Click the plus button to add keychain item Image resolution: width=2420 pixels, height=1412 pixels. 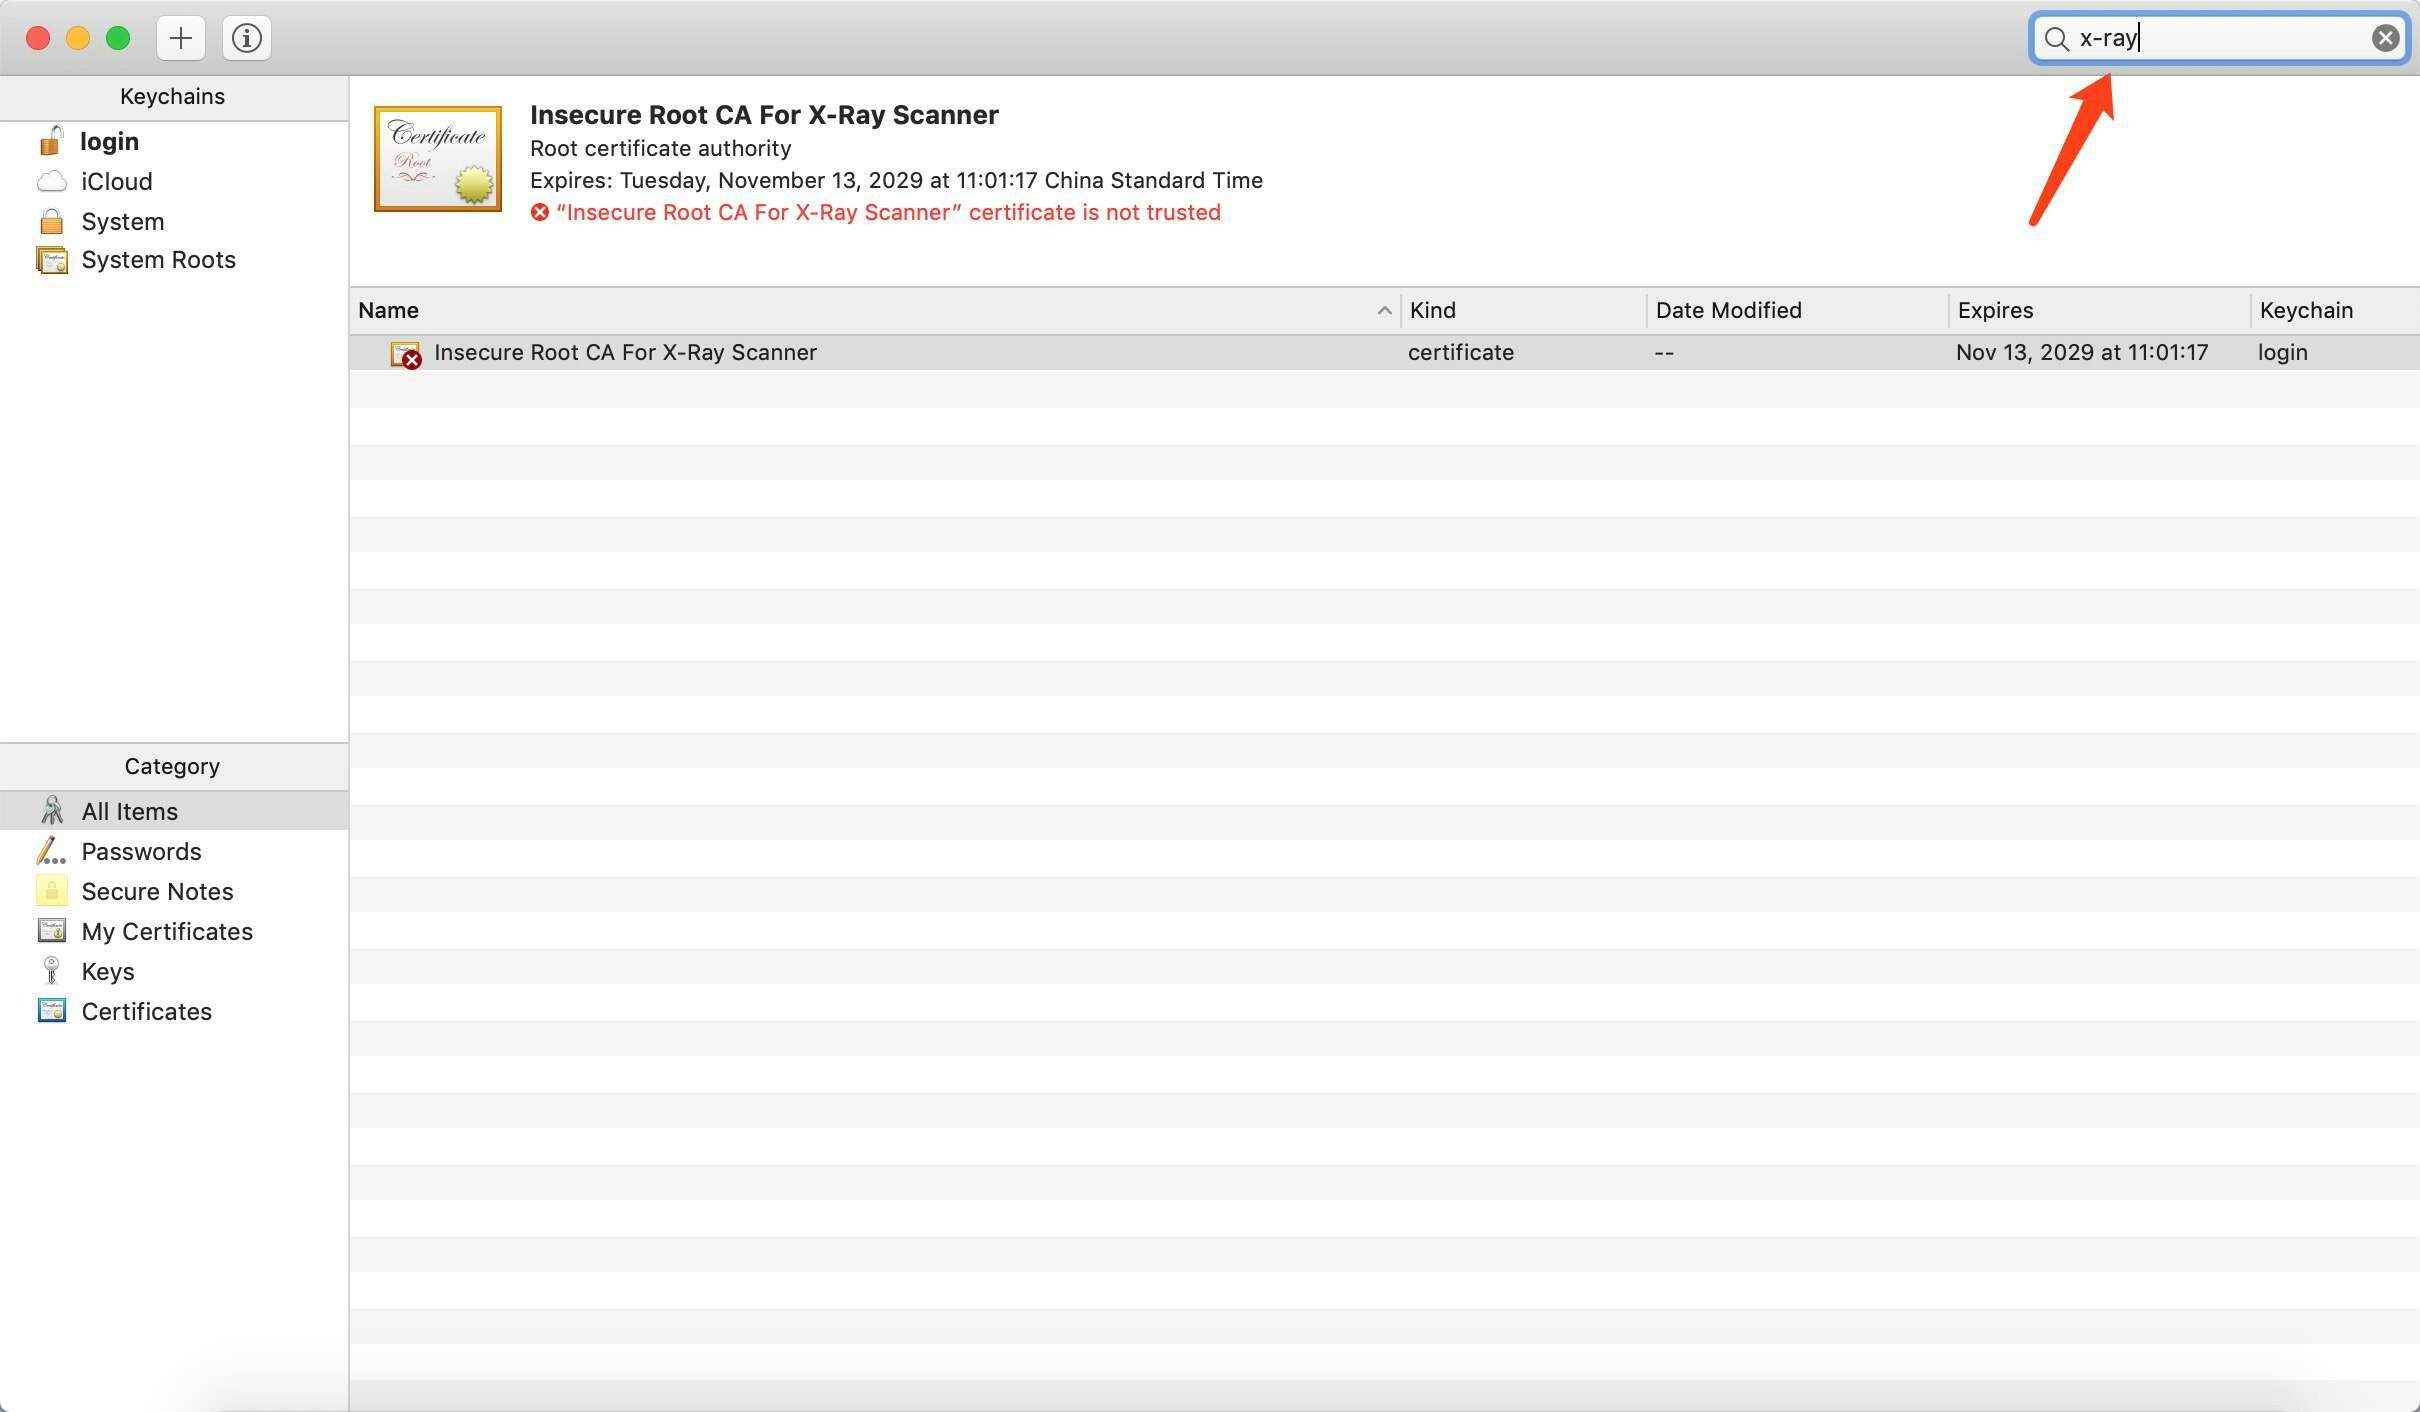tap(181, 38)
